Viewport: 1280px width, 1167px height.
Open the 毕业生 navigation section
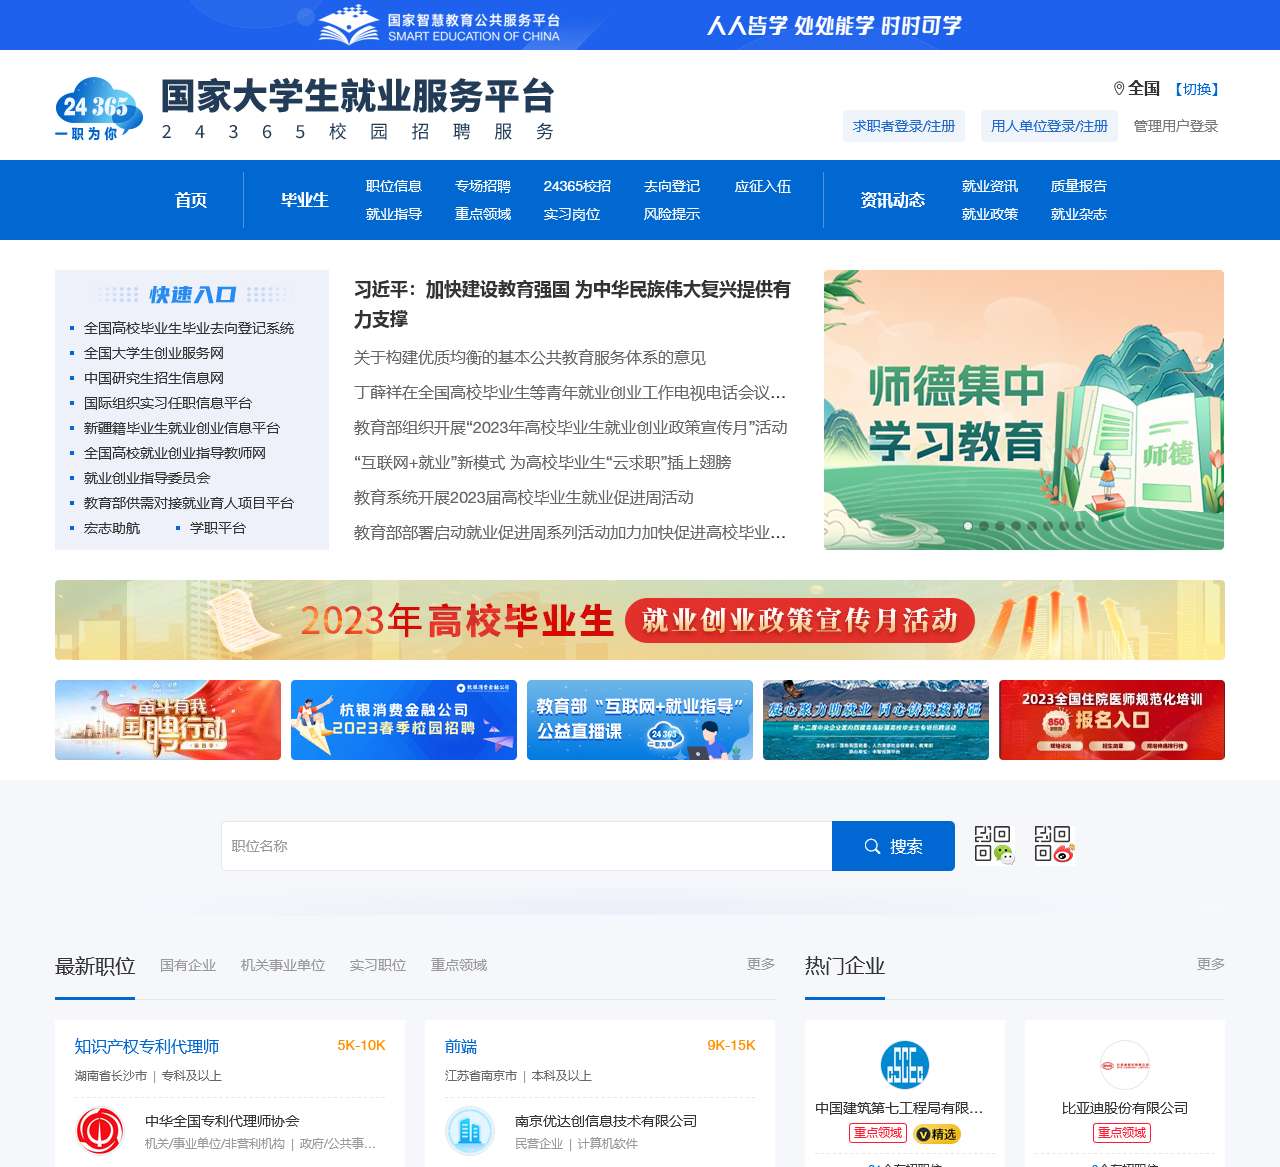(305, 200)
